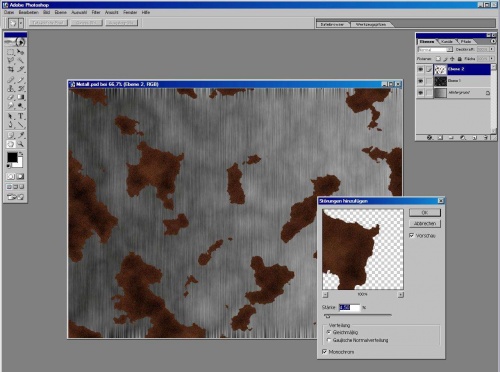The height and width of the screenshot is (372, 500).
Task: Hide the Ebene 2 layer
Action: [x=421, y=69]
